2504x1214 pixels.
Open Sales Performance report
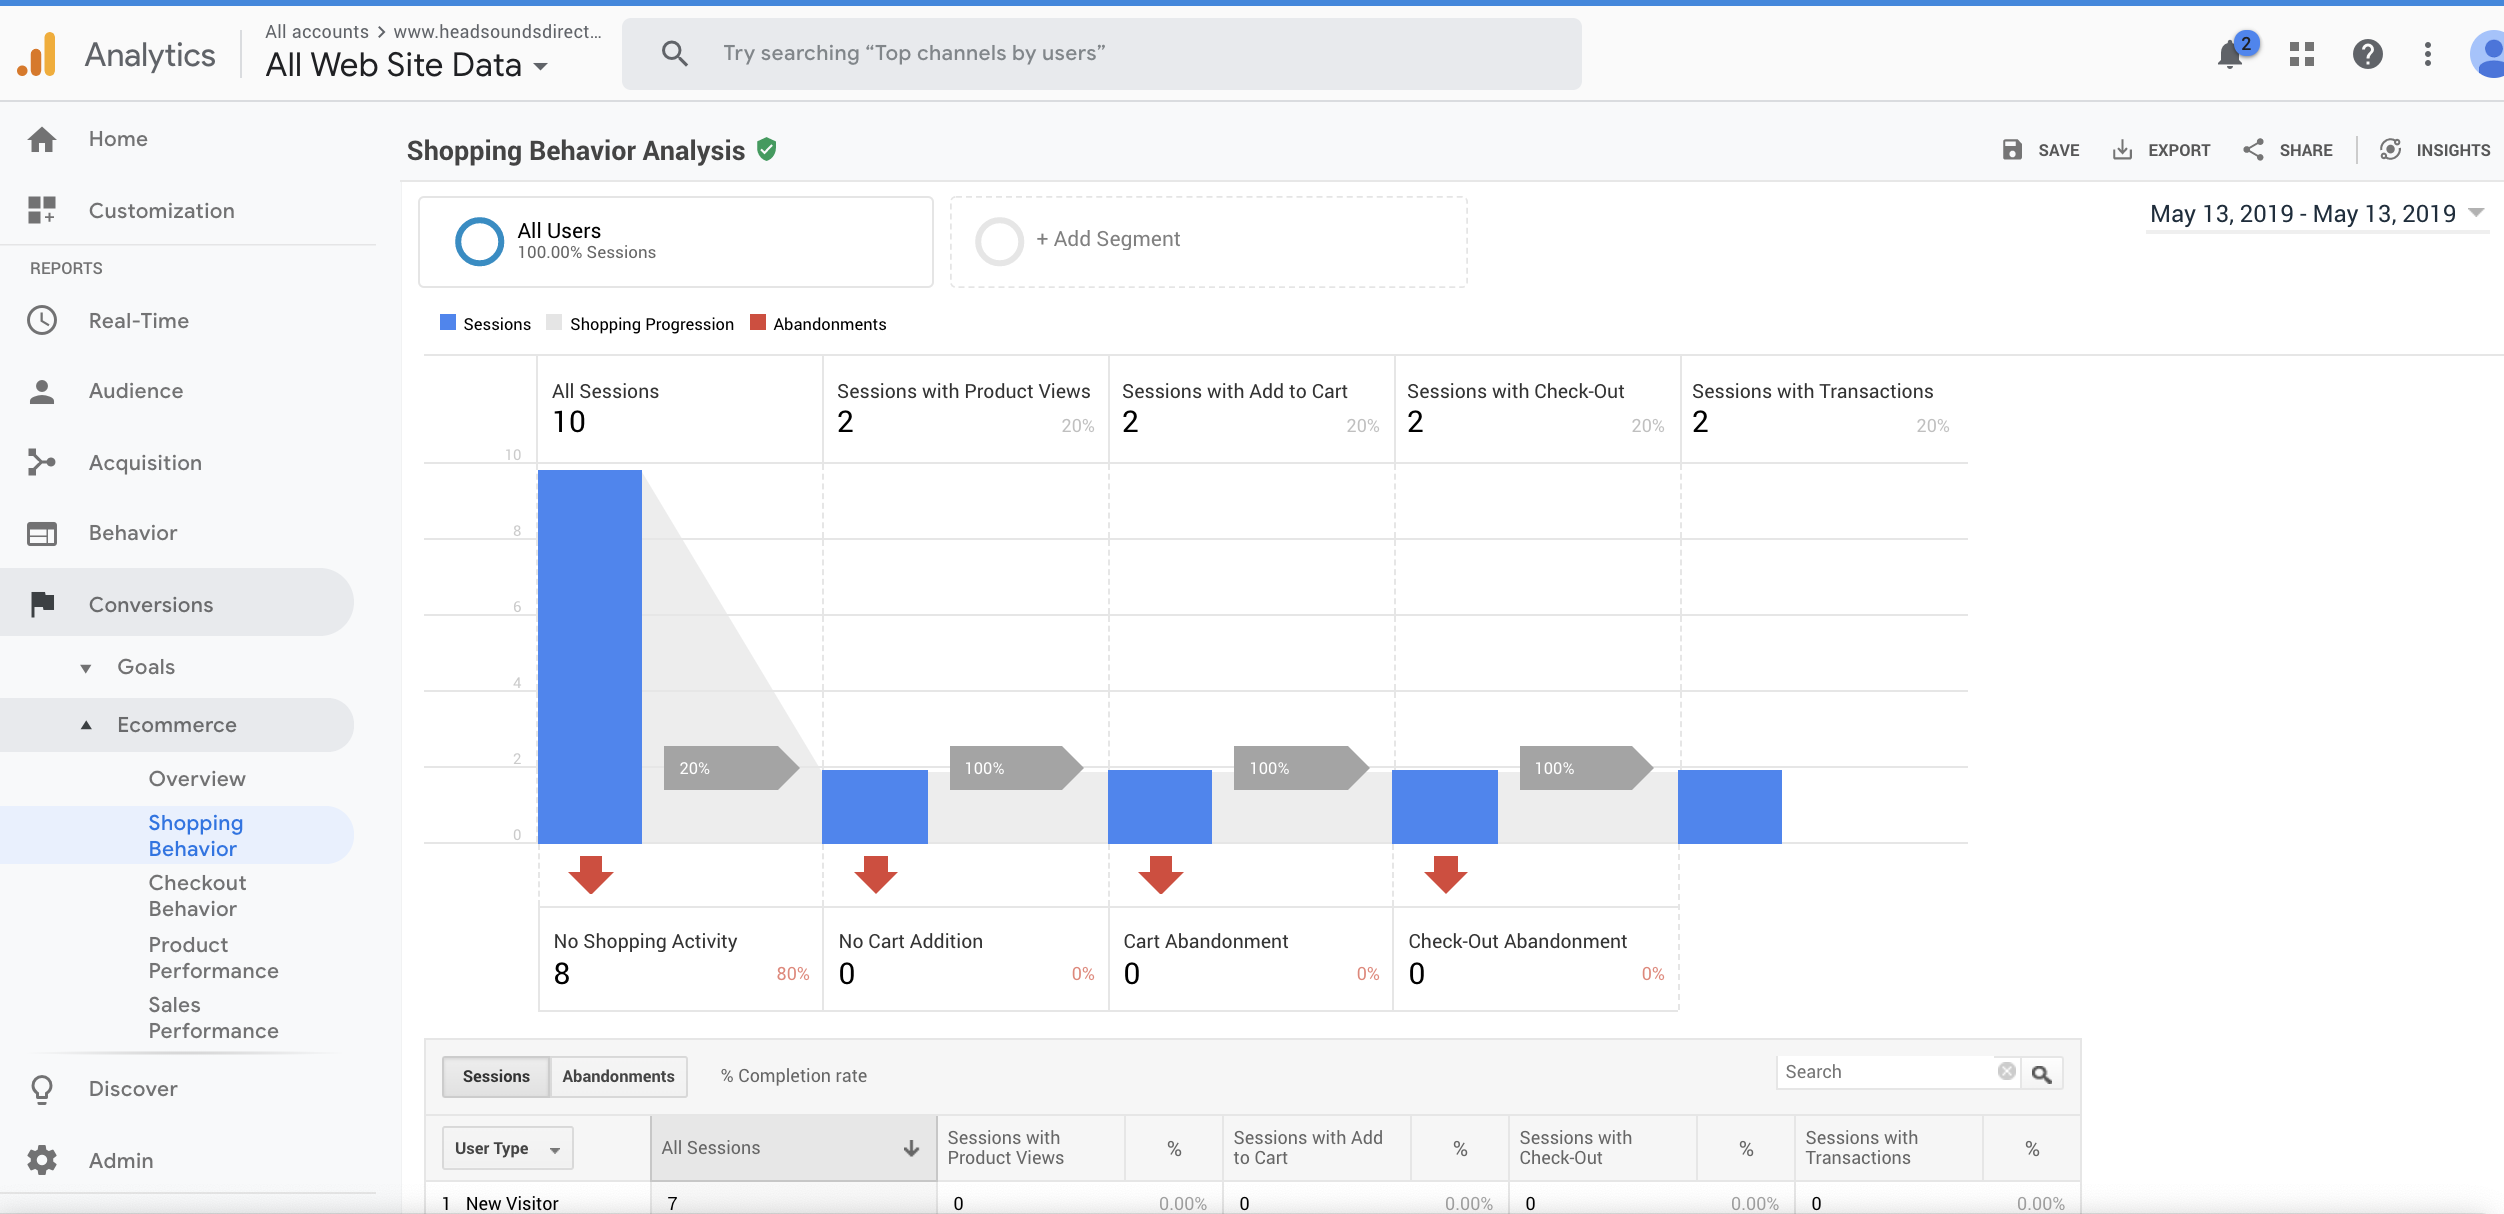pos(213,1017)
